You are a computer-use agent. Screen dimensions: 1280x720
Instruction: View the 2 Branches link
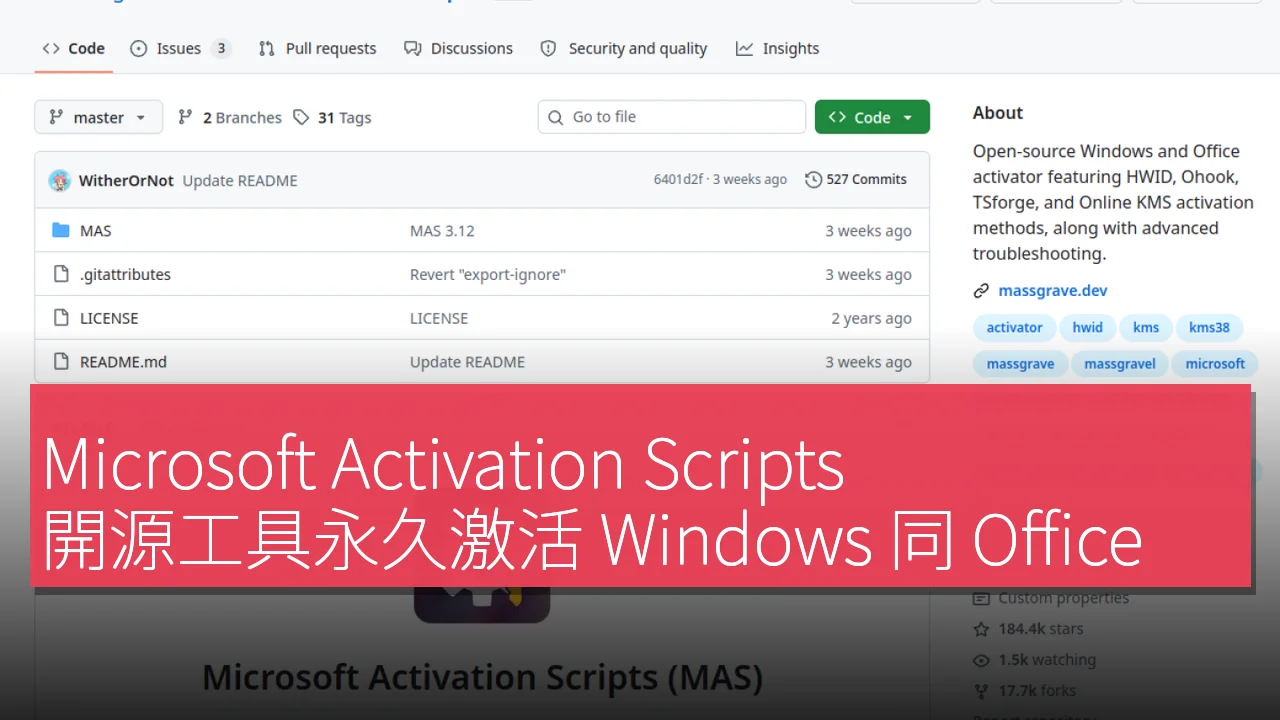coord(230,117)
